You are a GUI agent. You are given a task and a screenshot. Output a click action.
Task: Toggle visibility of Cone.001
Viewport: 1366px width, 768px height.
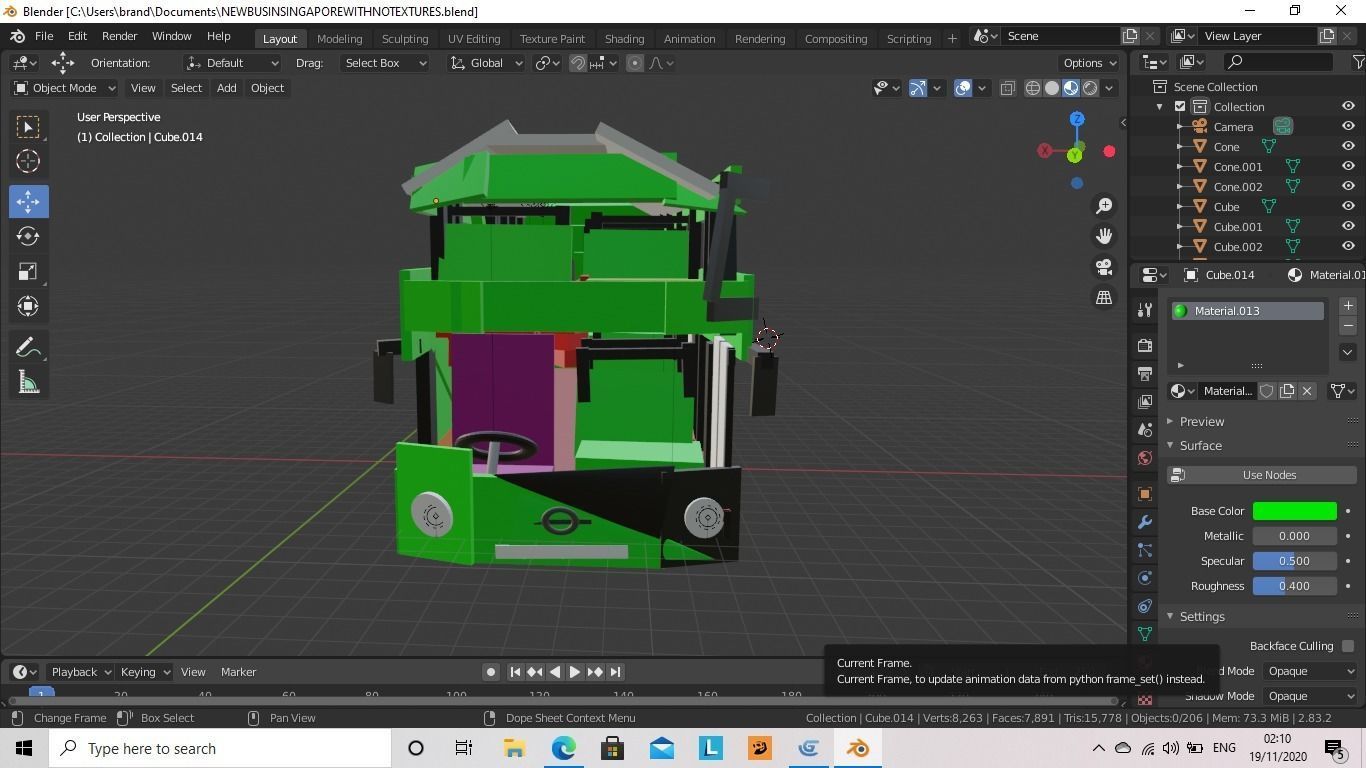(x=1348, y=166)
